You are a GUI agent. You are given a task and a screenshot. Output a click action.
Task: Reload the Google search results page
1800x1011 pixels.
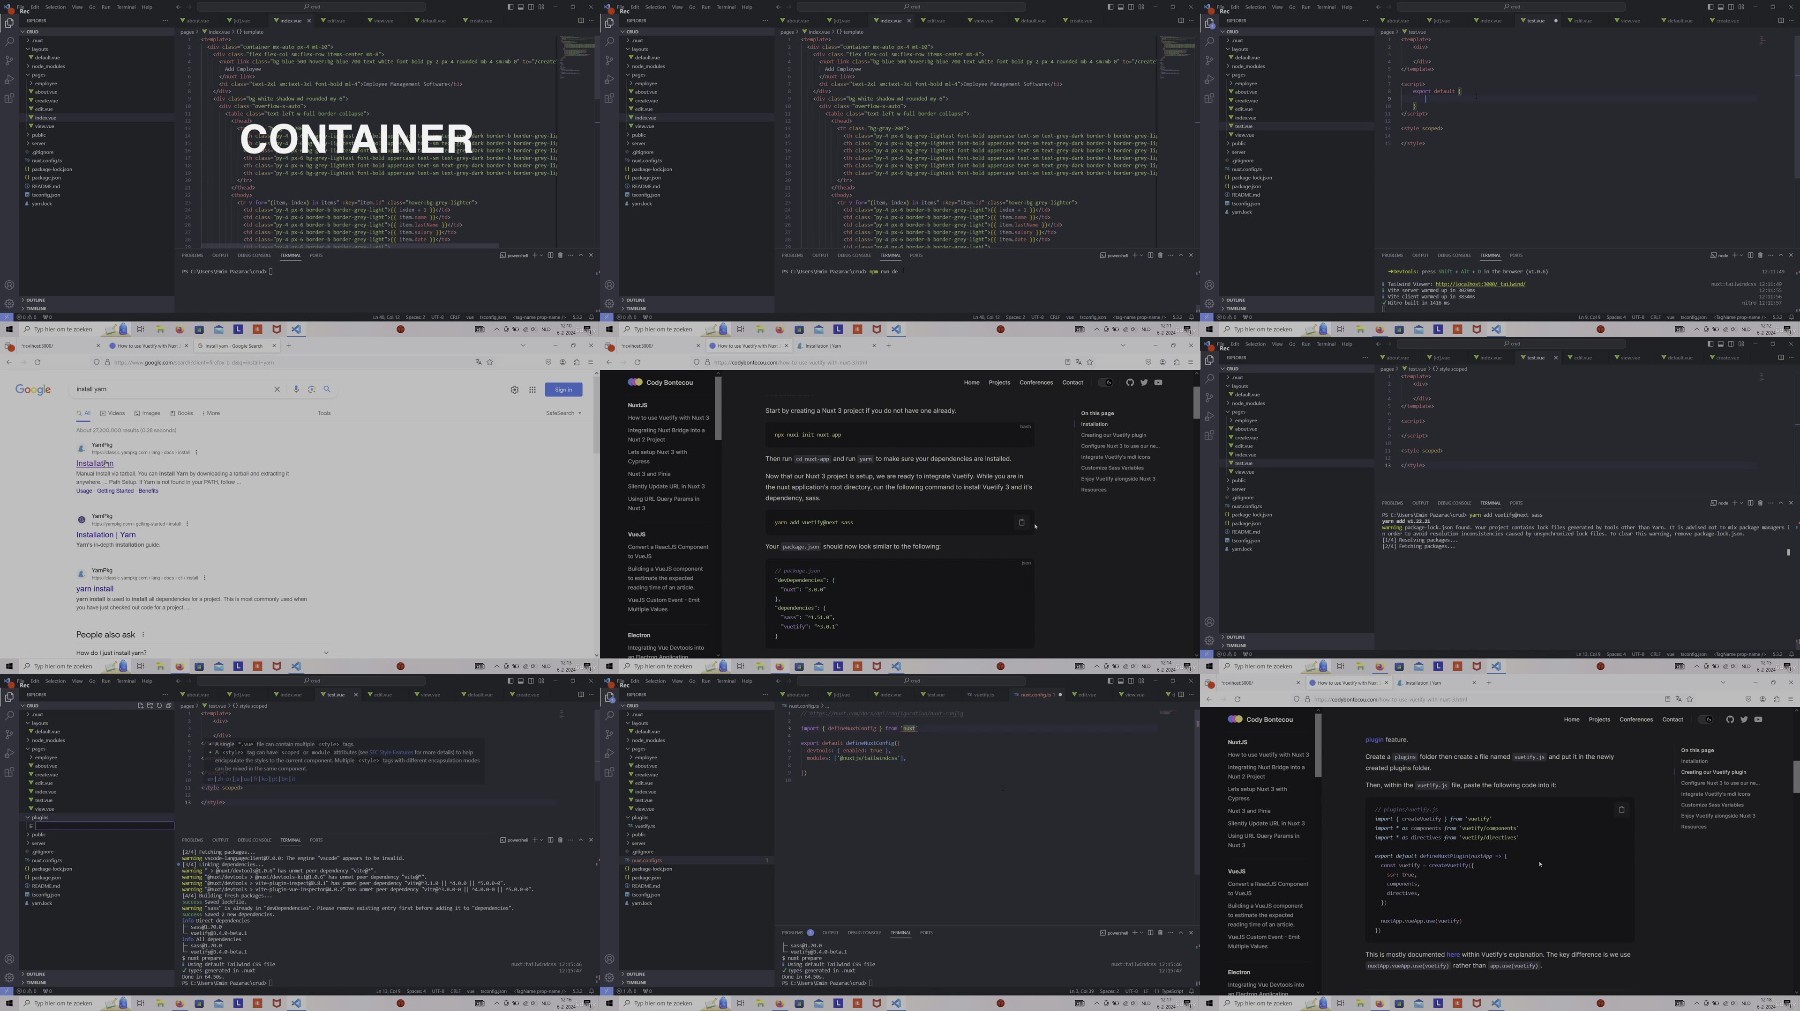point(37,362)
